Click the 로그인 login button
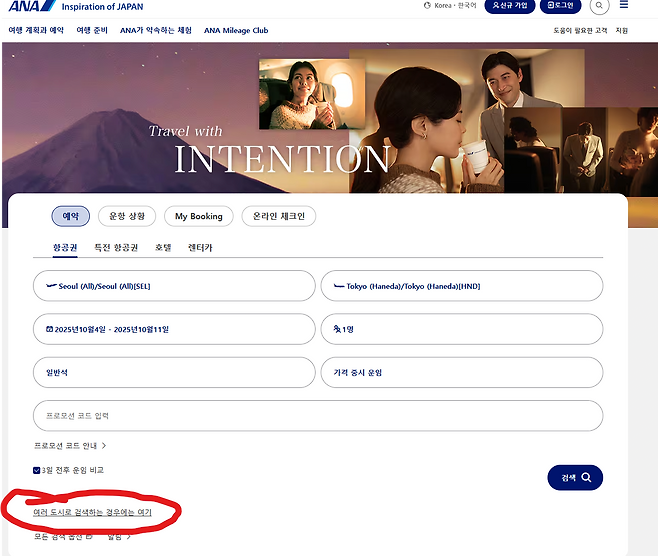Screen dimensions: 658x556 click(x=561, y=5)
